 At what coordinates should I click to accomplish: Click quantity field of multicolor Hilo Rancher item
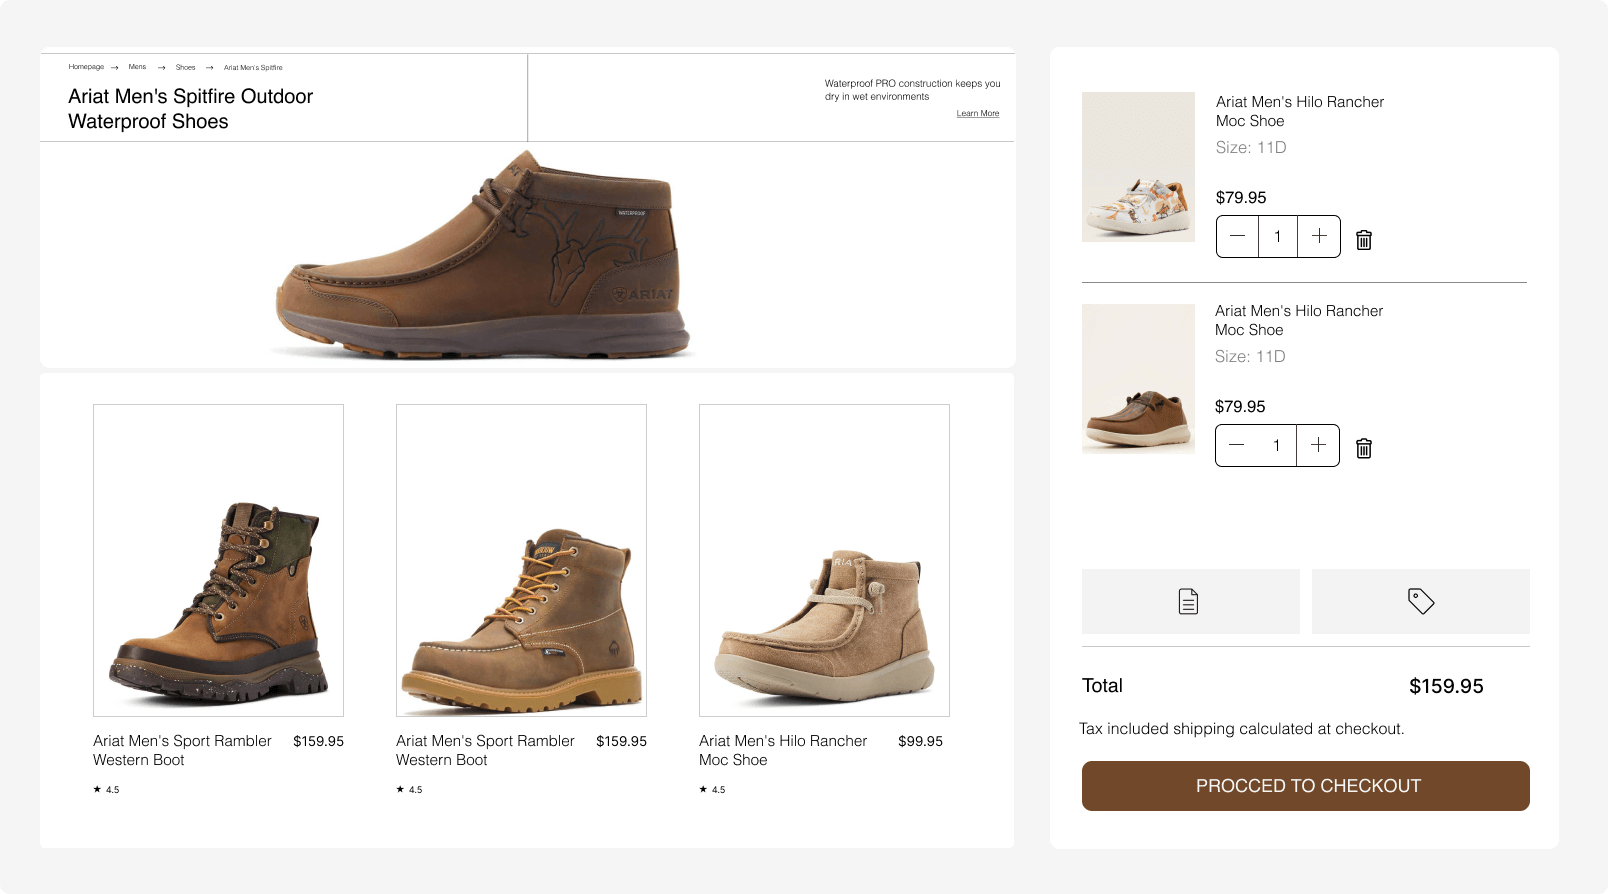[x=1278, y=236]
